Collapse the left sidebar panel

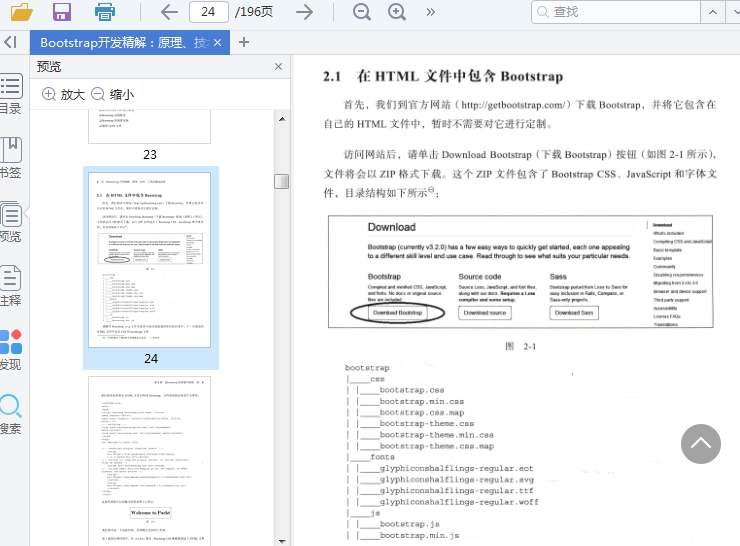pos(10,42)
